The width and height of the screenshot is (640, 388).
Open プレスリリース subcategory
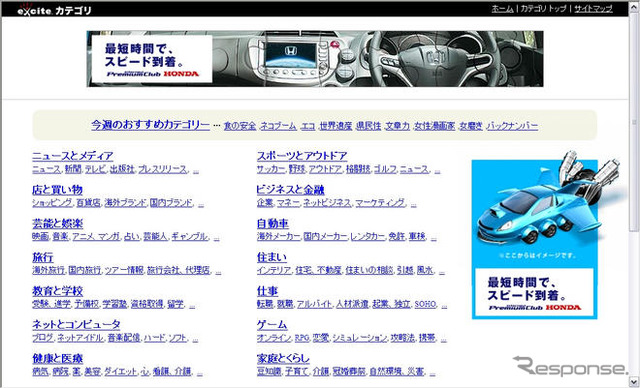point(162,169)
